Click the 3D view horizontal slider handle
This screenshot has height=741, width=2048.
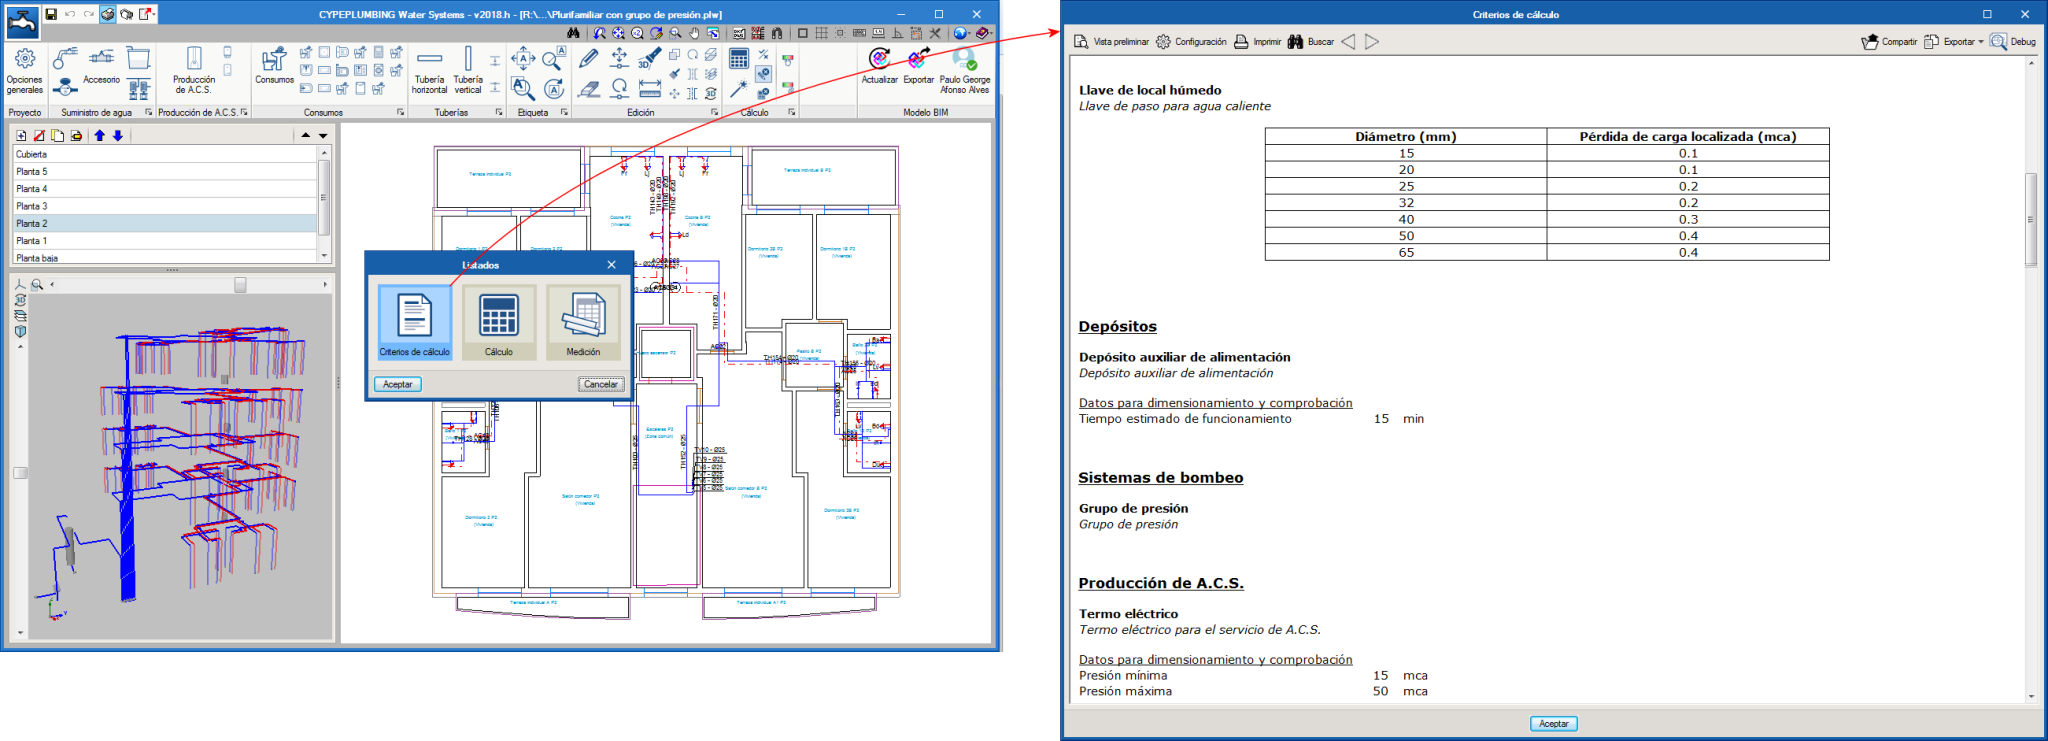click(x=240, y=285)
